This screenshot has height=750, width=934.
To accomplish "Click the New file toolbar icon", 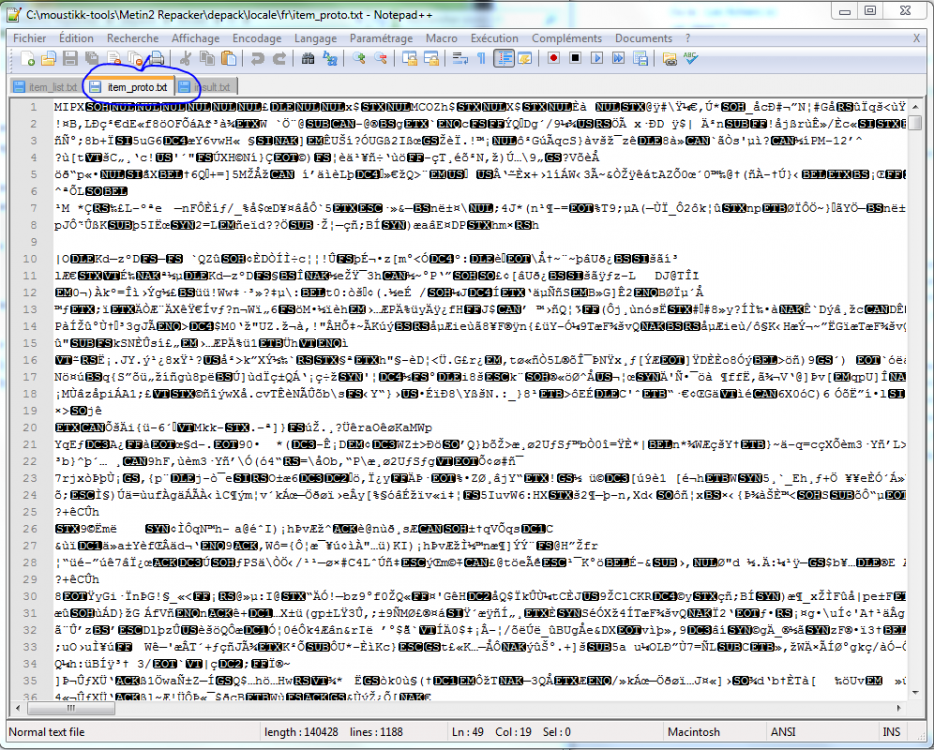I will coord(27,58).
